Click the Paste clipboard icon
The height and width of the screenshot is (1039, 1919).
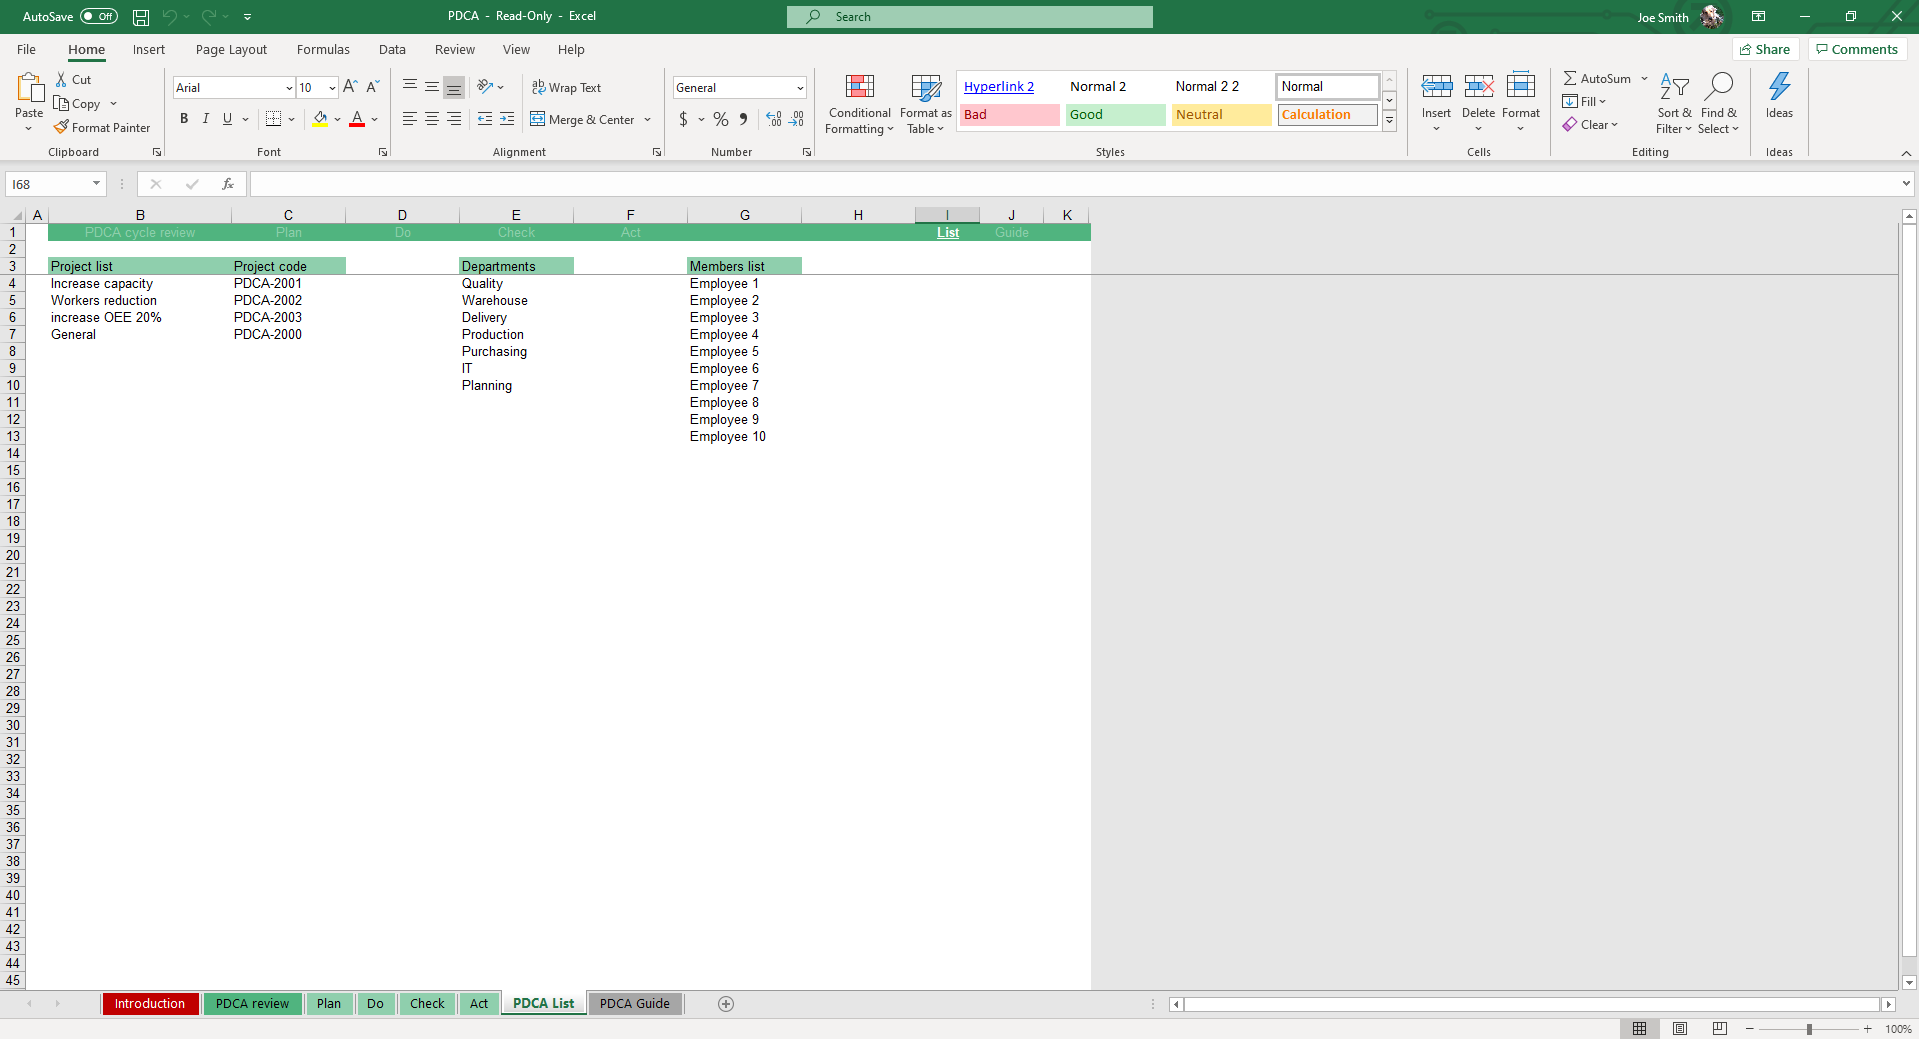[x=29, y=89]
